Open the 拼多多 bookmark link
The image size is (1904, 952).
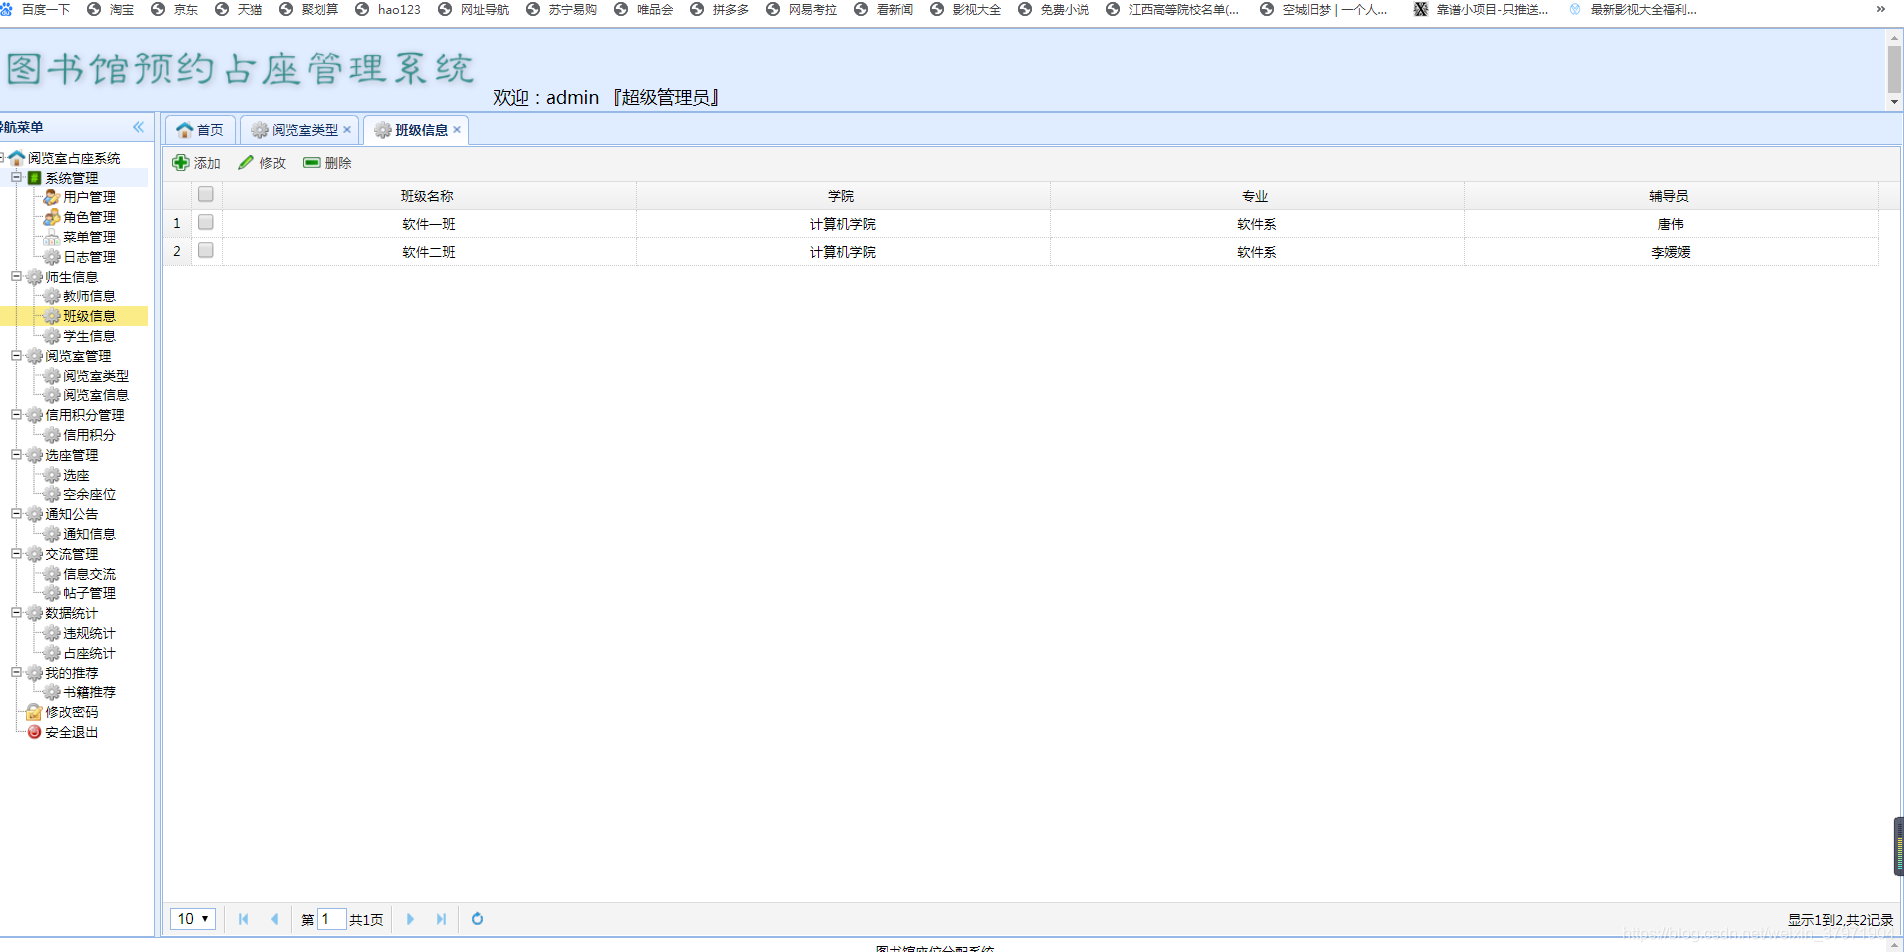[x=719, y=9]
